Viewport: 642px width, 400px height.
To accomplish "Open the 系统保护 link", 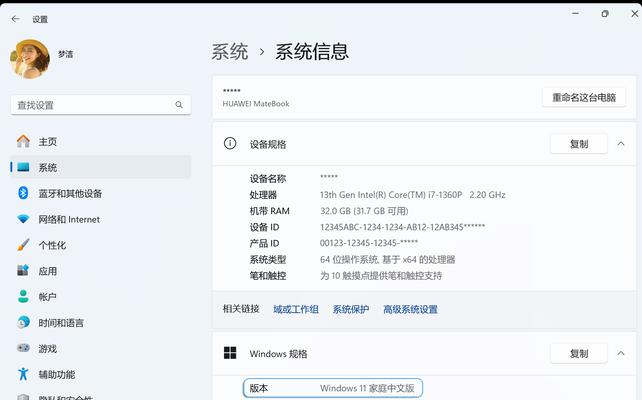I will point(350,309).
